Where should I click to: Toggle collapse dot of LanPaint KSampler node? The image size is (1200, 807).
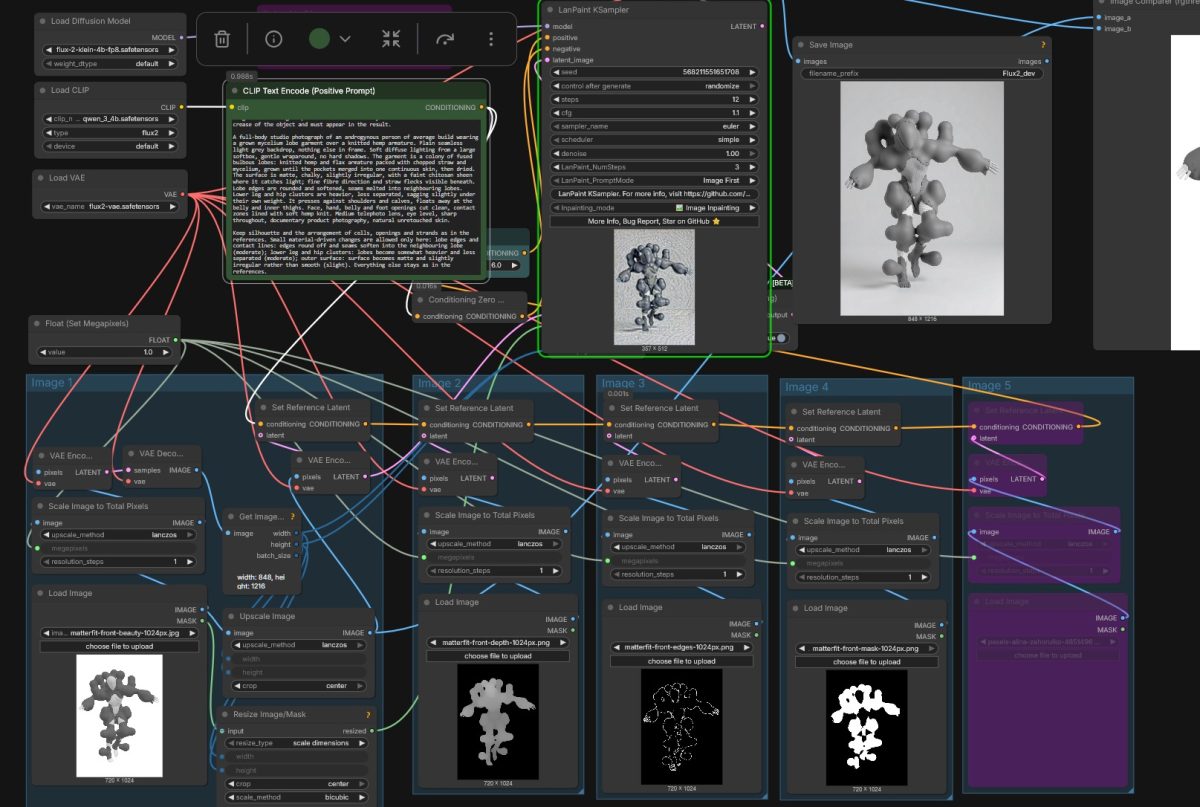(x=550, y=10)
